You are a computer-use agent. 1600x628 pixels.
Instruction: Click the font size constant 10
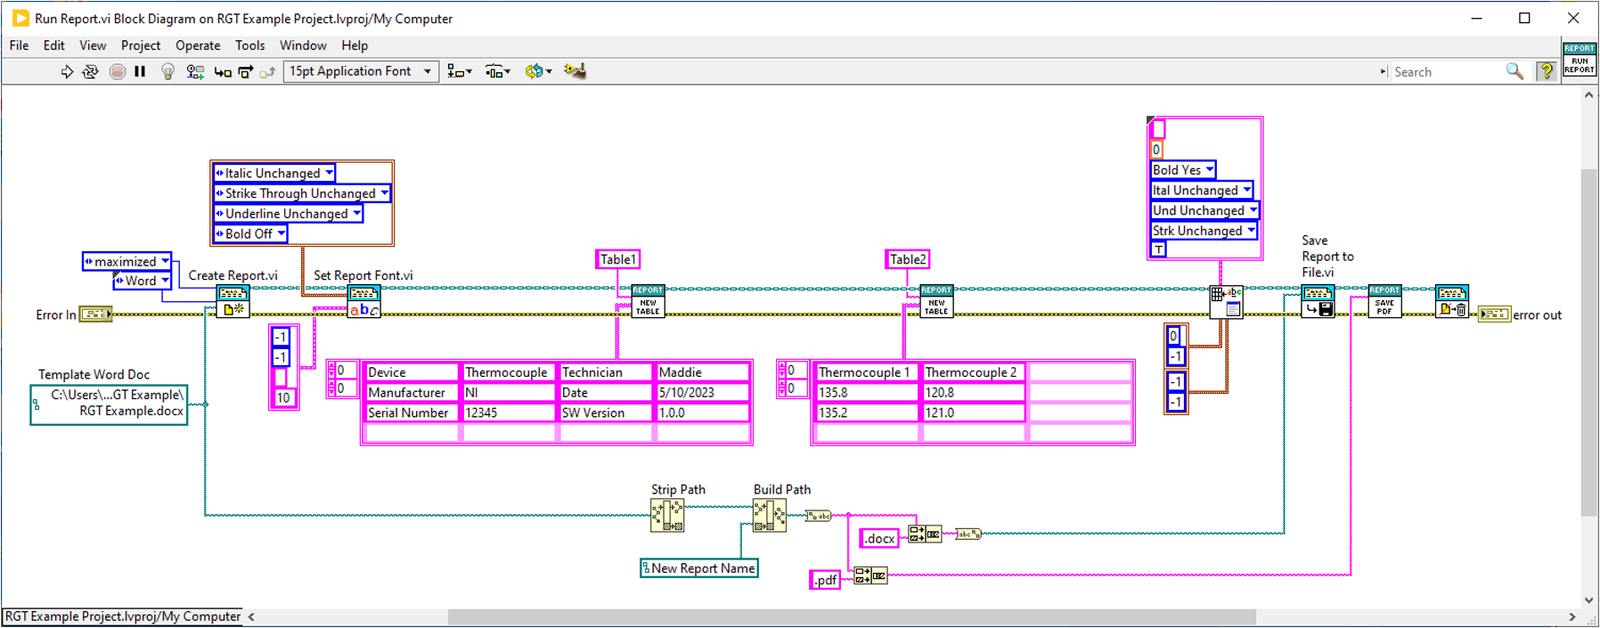[x=284, y=398]
